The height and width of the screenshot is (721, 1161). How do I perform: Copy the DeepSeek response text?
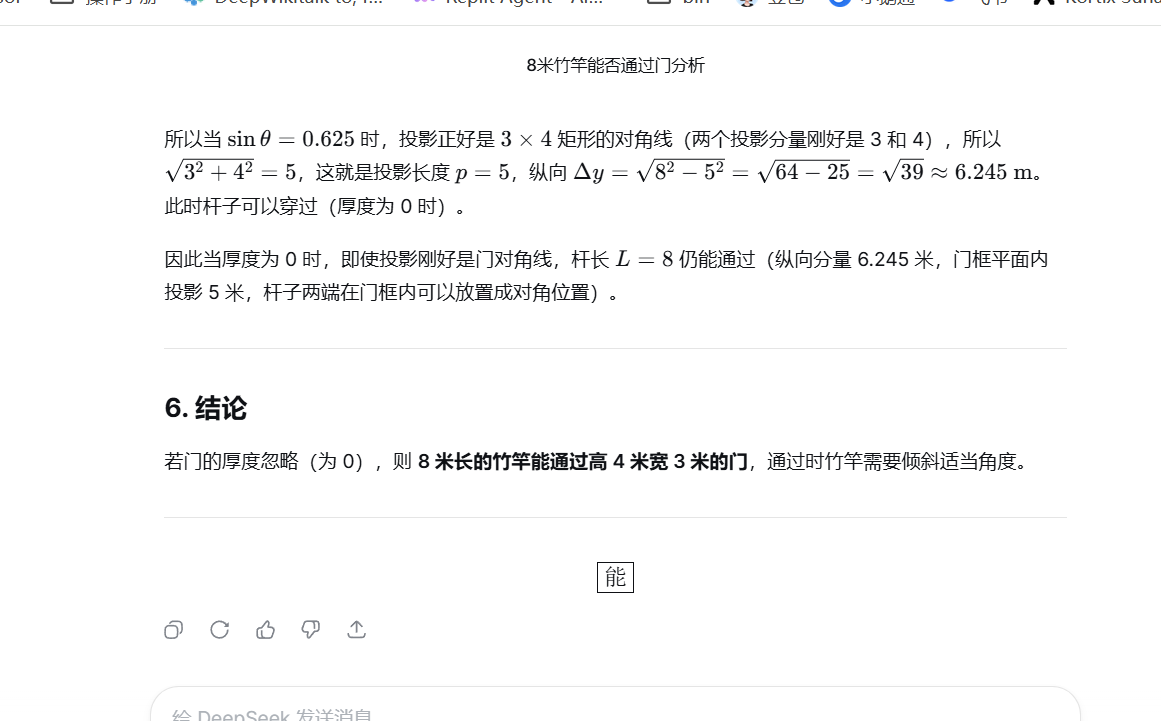(x=173, y=630)
